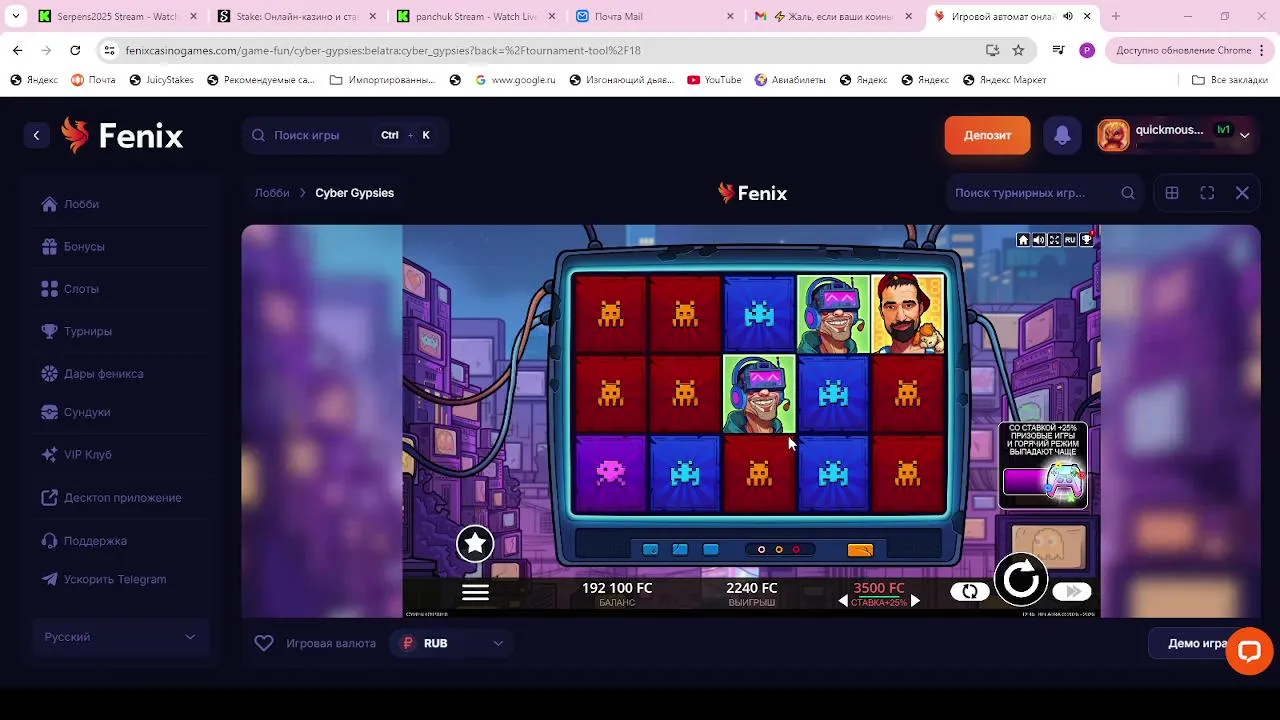
Task: Open the game hamburger menu
Action: coord(475,592)
